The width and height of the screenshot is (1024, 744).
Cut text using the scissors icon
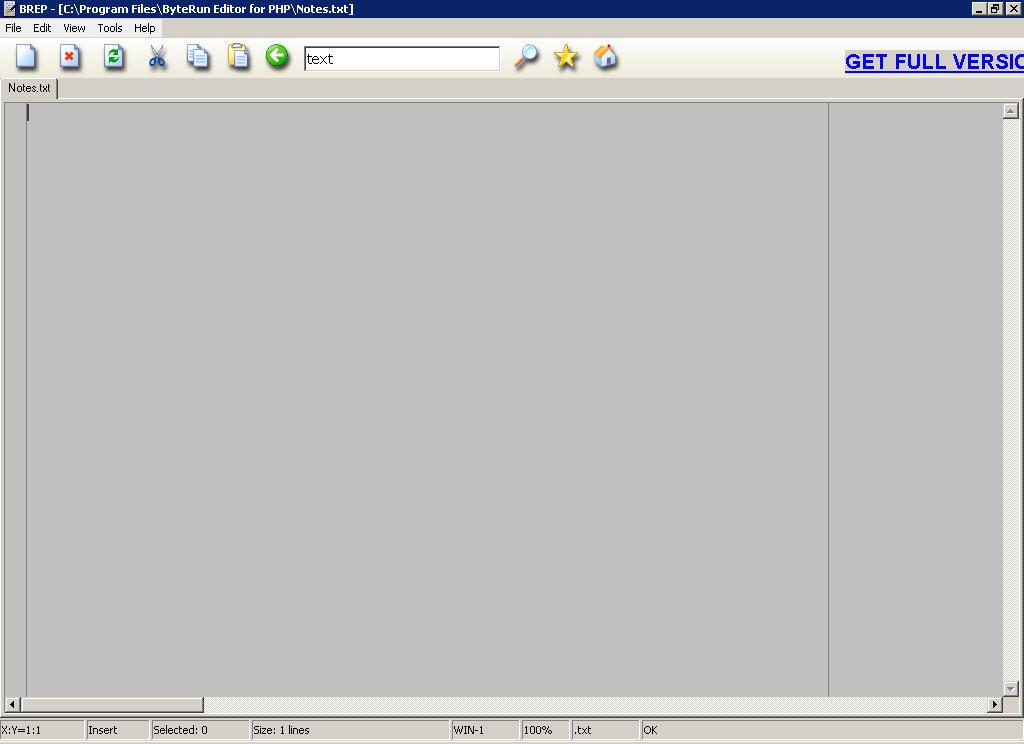[156, 57]
